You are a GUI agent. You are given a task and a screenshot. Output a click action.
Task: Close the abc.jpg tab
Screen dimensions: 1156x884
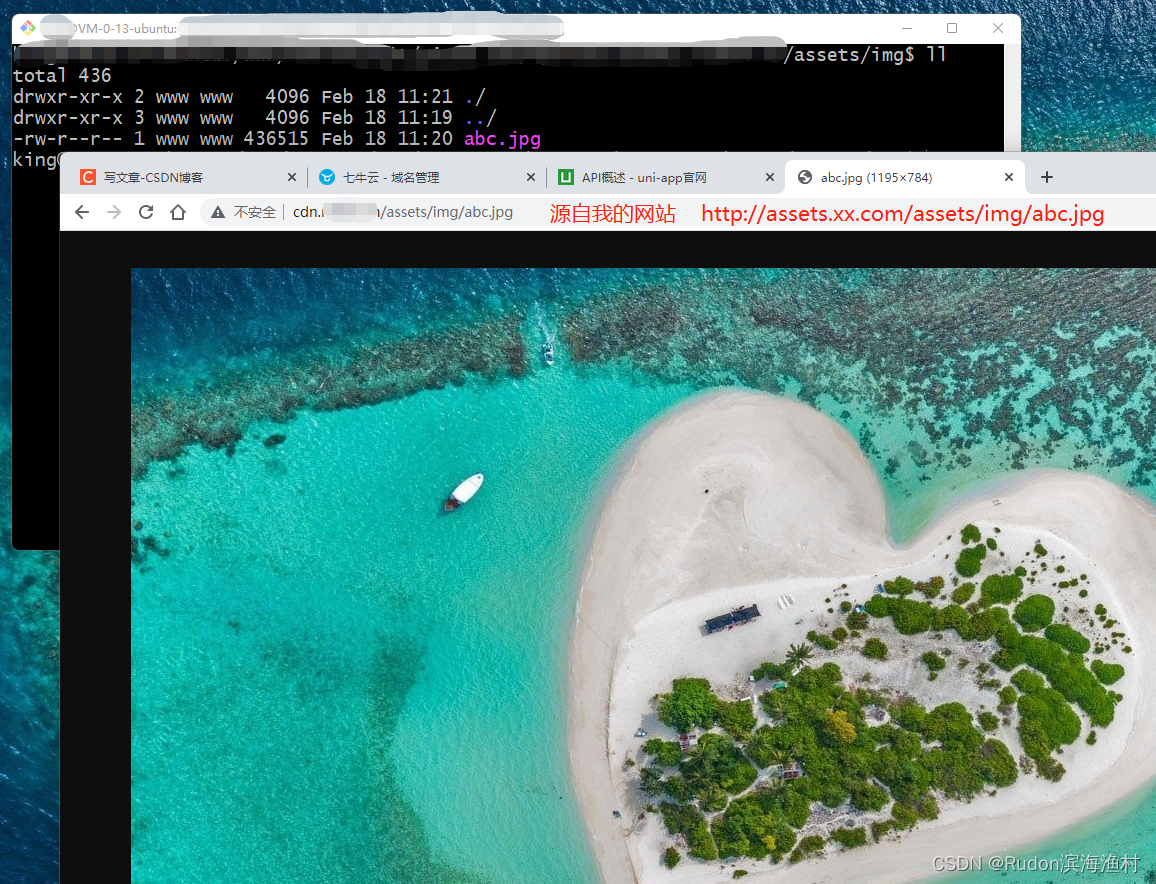[1009, 177]
